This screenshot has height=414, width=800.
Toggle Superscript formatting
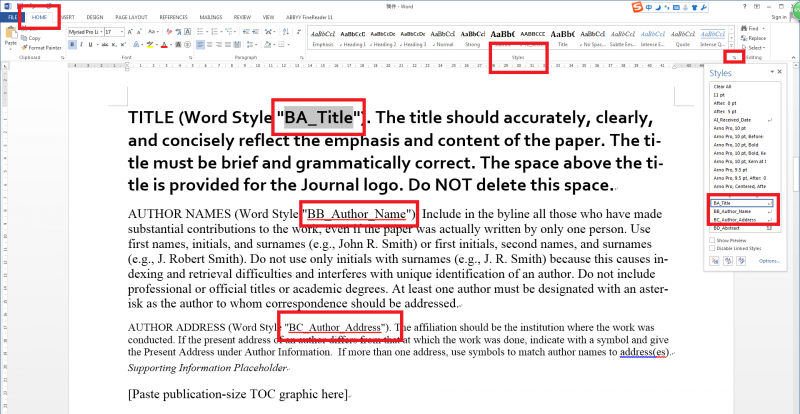tap(122, 44)
